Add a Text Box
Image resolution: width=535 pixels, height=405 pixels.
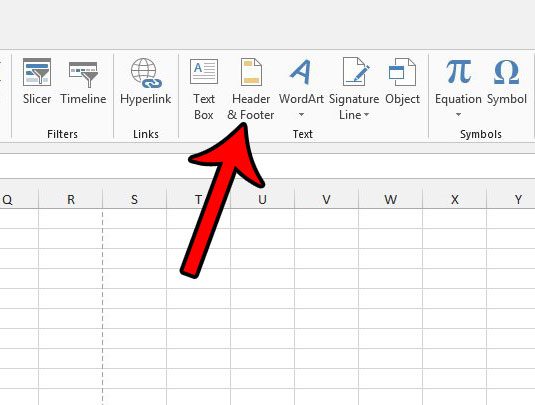pyautogui.click(x=204, y=89)
